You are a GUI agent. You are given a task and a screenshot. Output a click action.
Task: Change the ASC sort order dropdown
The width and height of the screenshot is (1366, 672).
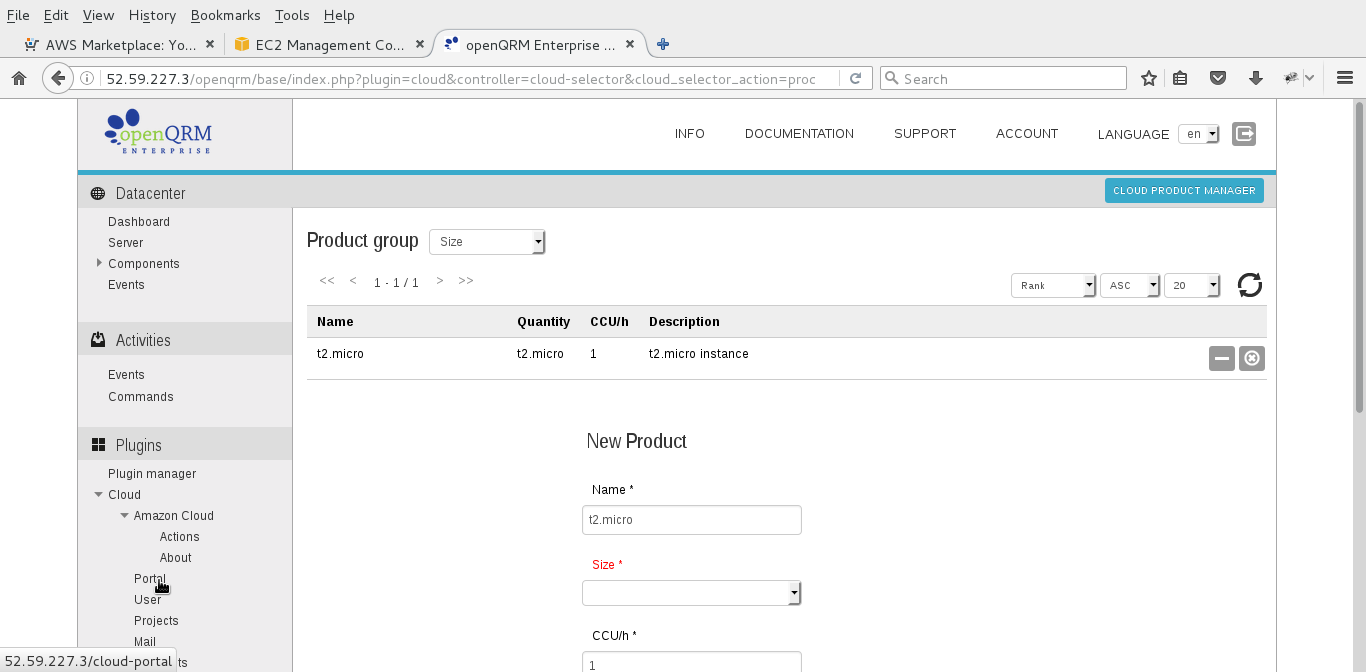[x=1130, y=285]
